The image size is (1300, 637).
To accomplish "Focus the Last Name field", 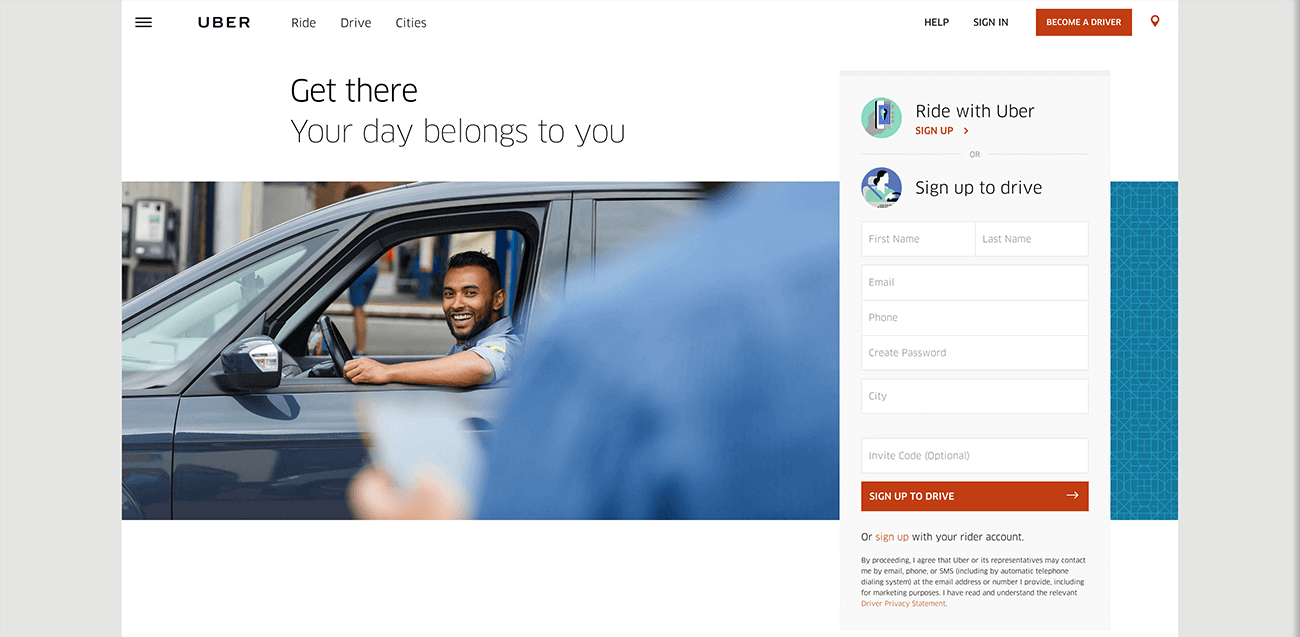I will [x=1032, y=239].
